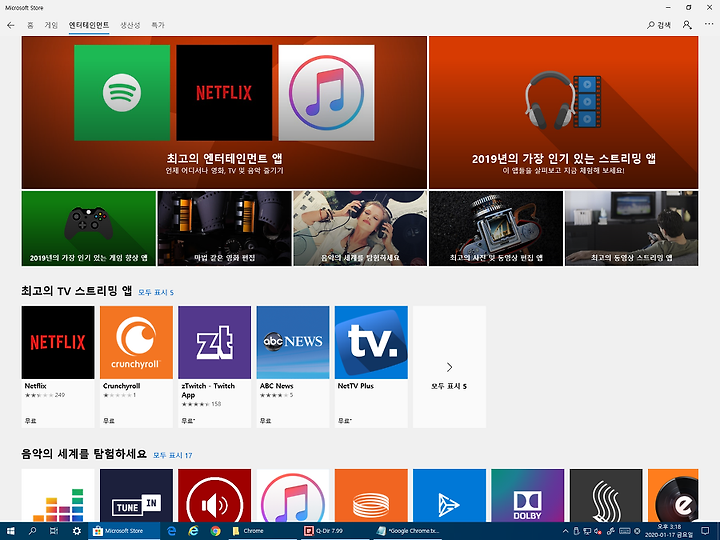The height and width of the screenshot is (540, 720).
Task: Open 음악의 세계를 탐험하세요 photo tile
Action: [x=360, y=229]
